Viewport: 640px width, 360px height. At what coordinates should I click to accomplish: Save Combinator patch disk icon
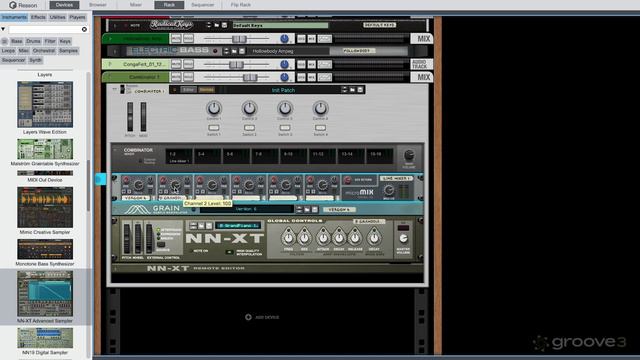pos(360,90)
